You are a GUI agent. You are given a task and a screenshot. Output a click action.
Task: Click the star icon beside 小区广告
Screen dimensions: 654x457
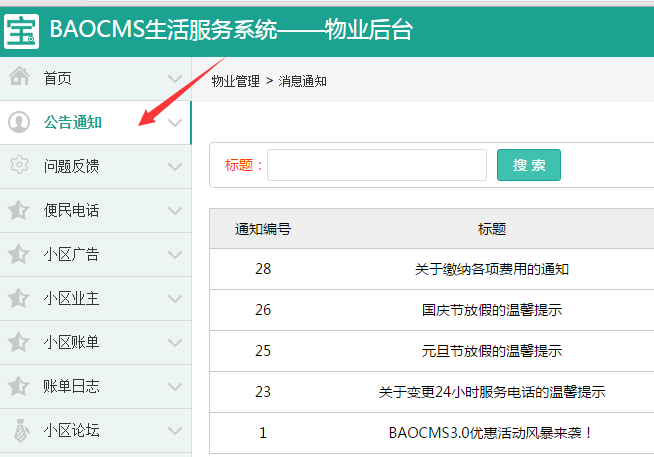tap(18, 254)
